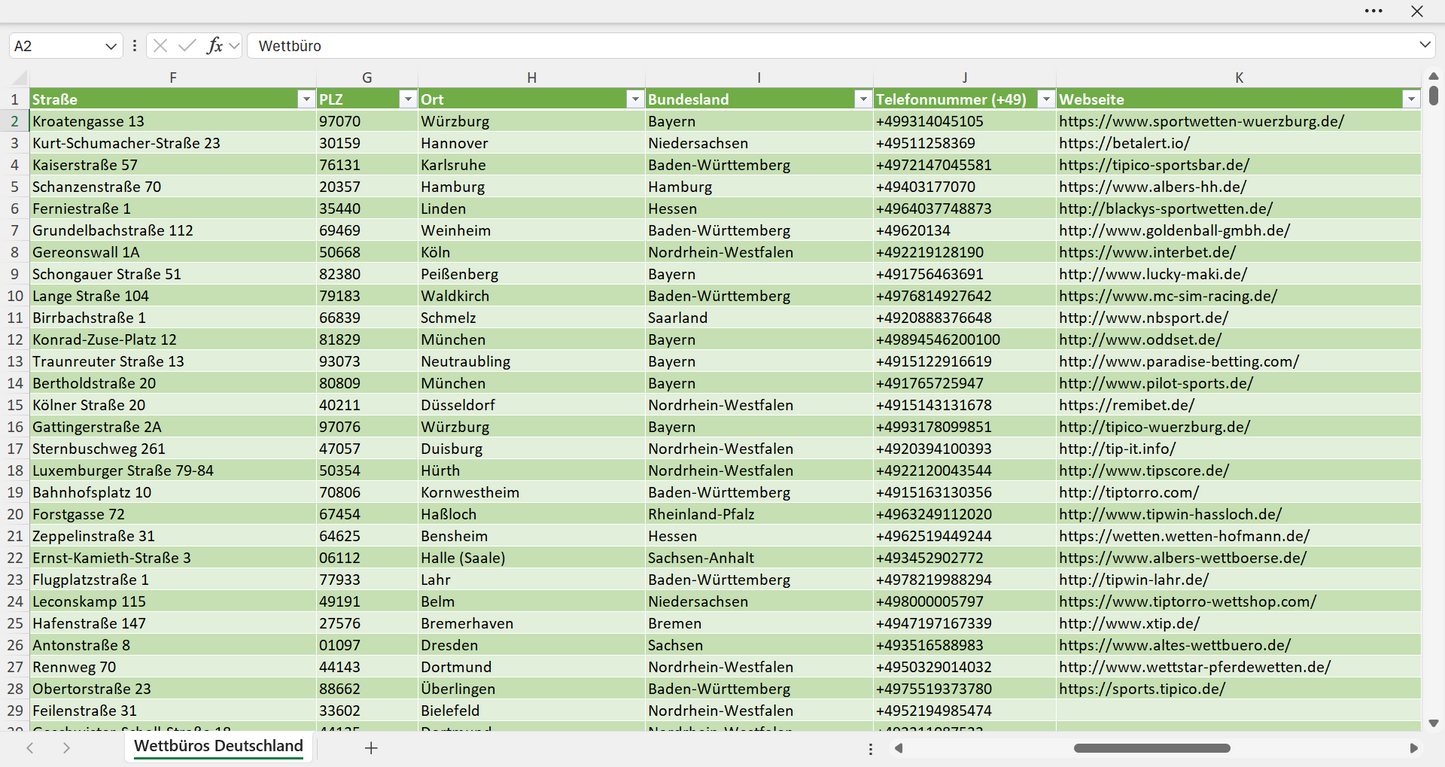
Task: Select cell containing Kroatengasse 13
Action: tap(173, 121)
